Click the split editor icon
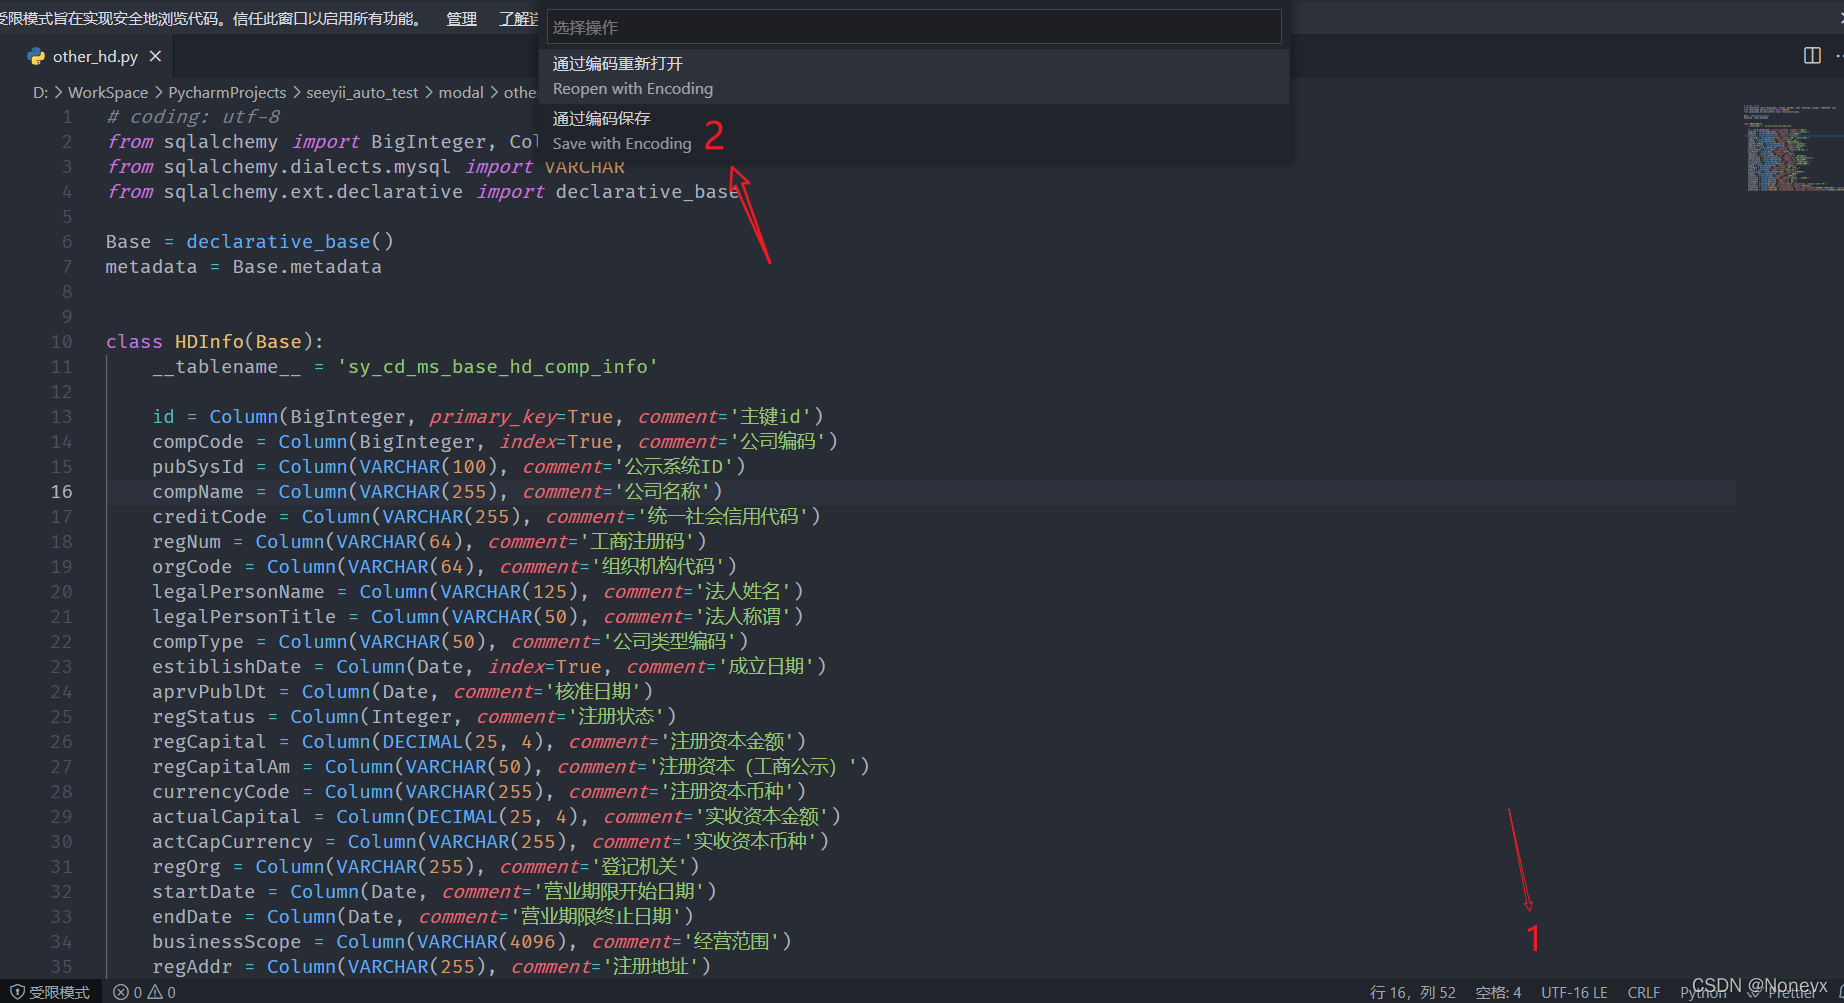1844x1003 pixels. pyautogui.click(x=1812, y=56)
